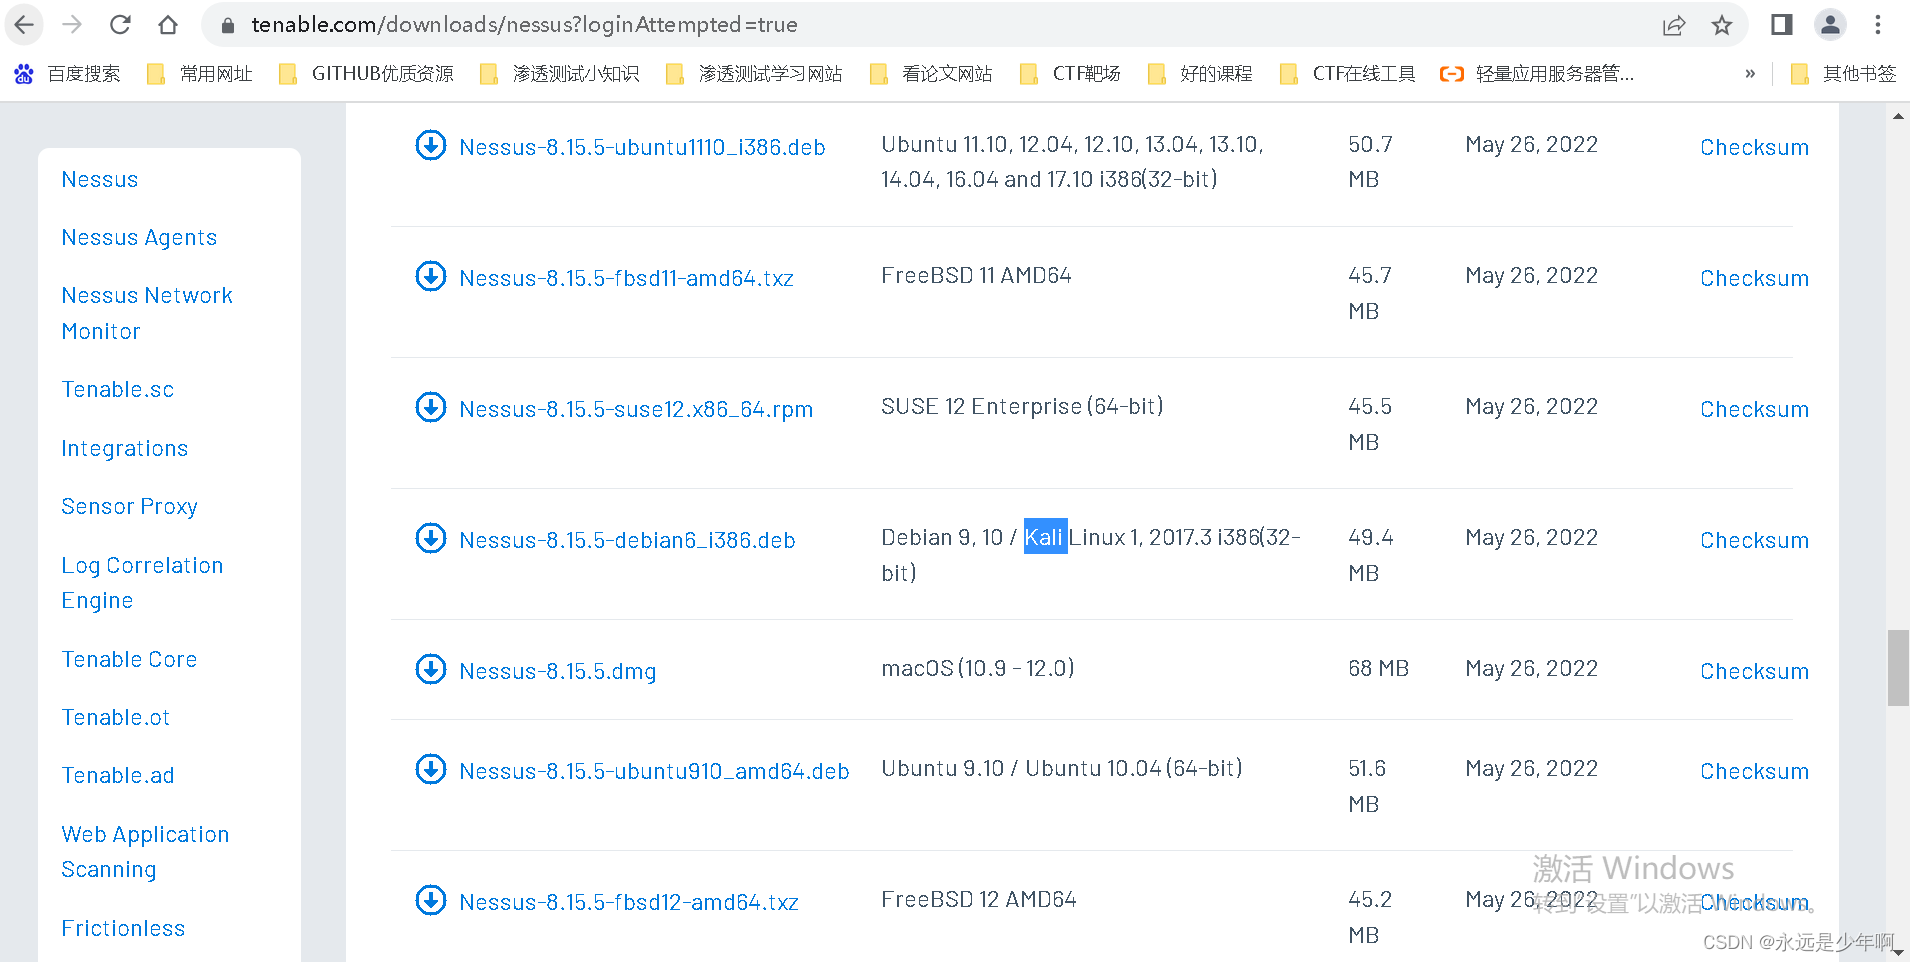This screenshot has width=1910, height=962.
Task: Bookmark this page with the star icon
Action: 1721,25
